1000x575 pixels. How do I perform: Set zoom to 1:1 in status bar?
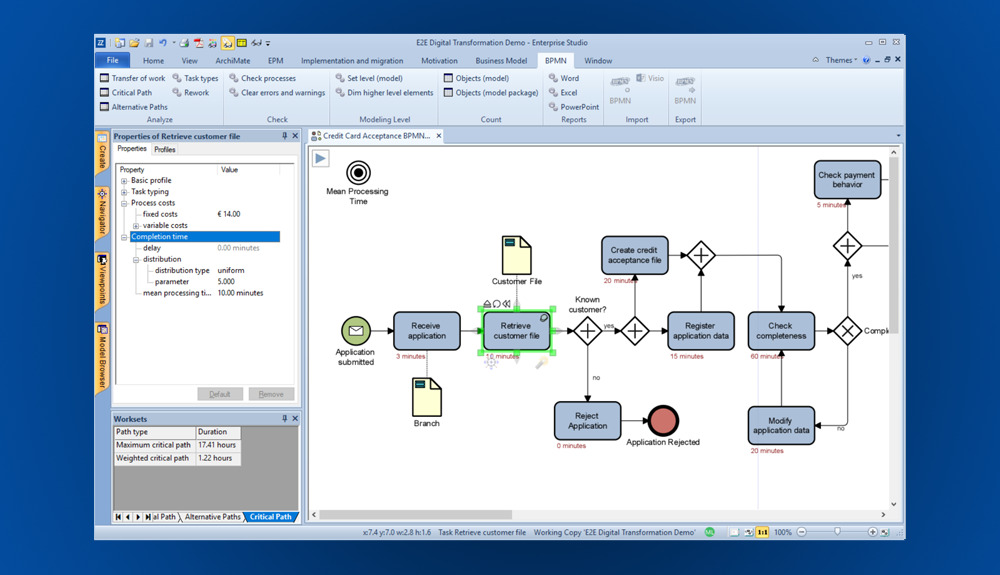point(762,532)
